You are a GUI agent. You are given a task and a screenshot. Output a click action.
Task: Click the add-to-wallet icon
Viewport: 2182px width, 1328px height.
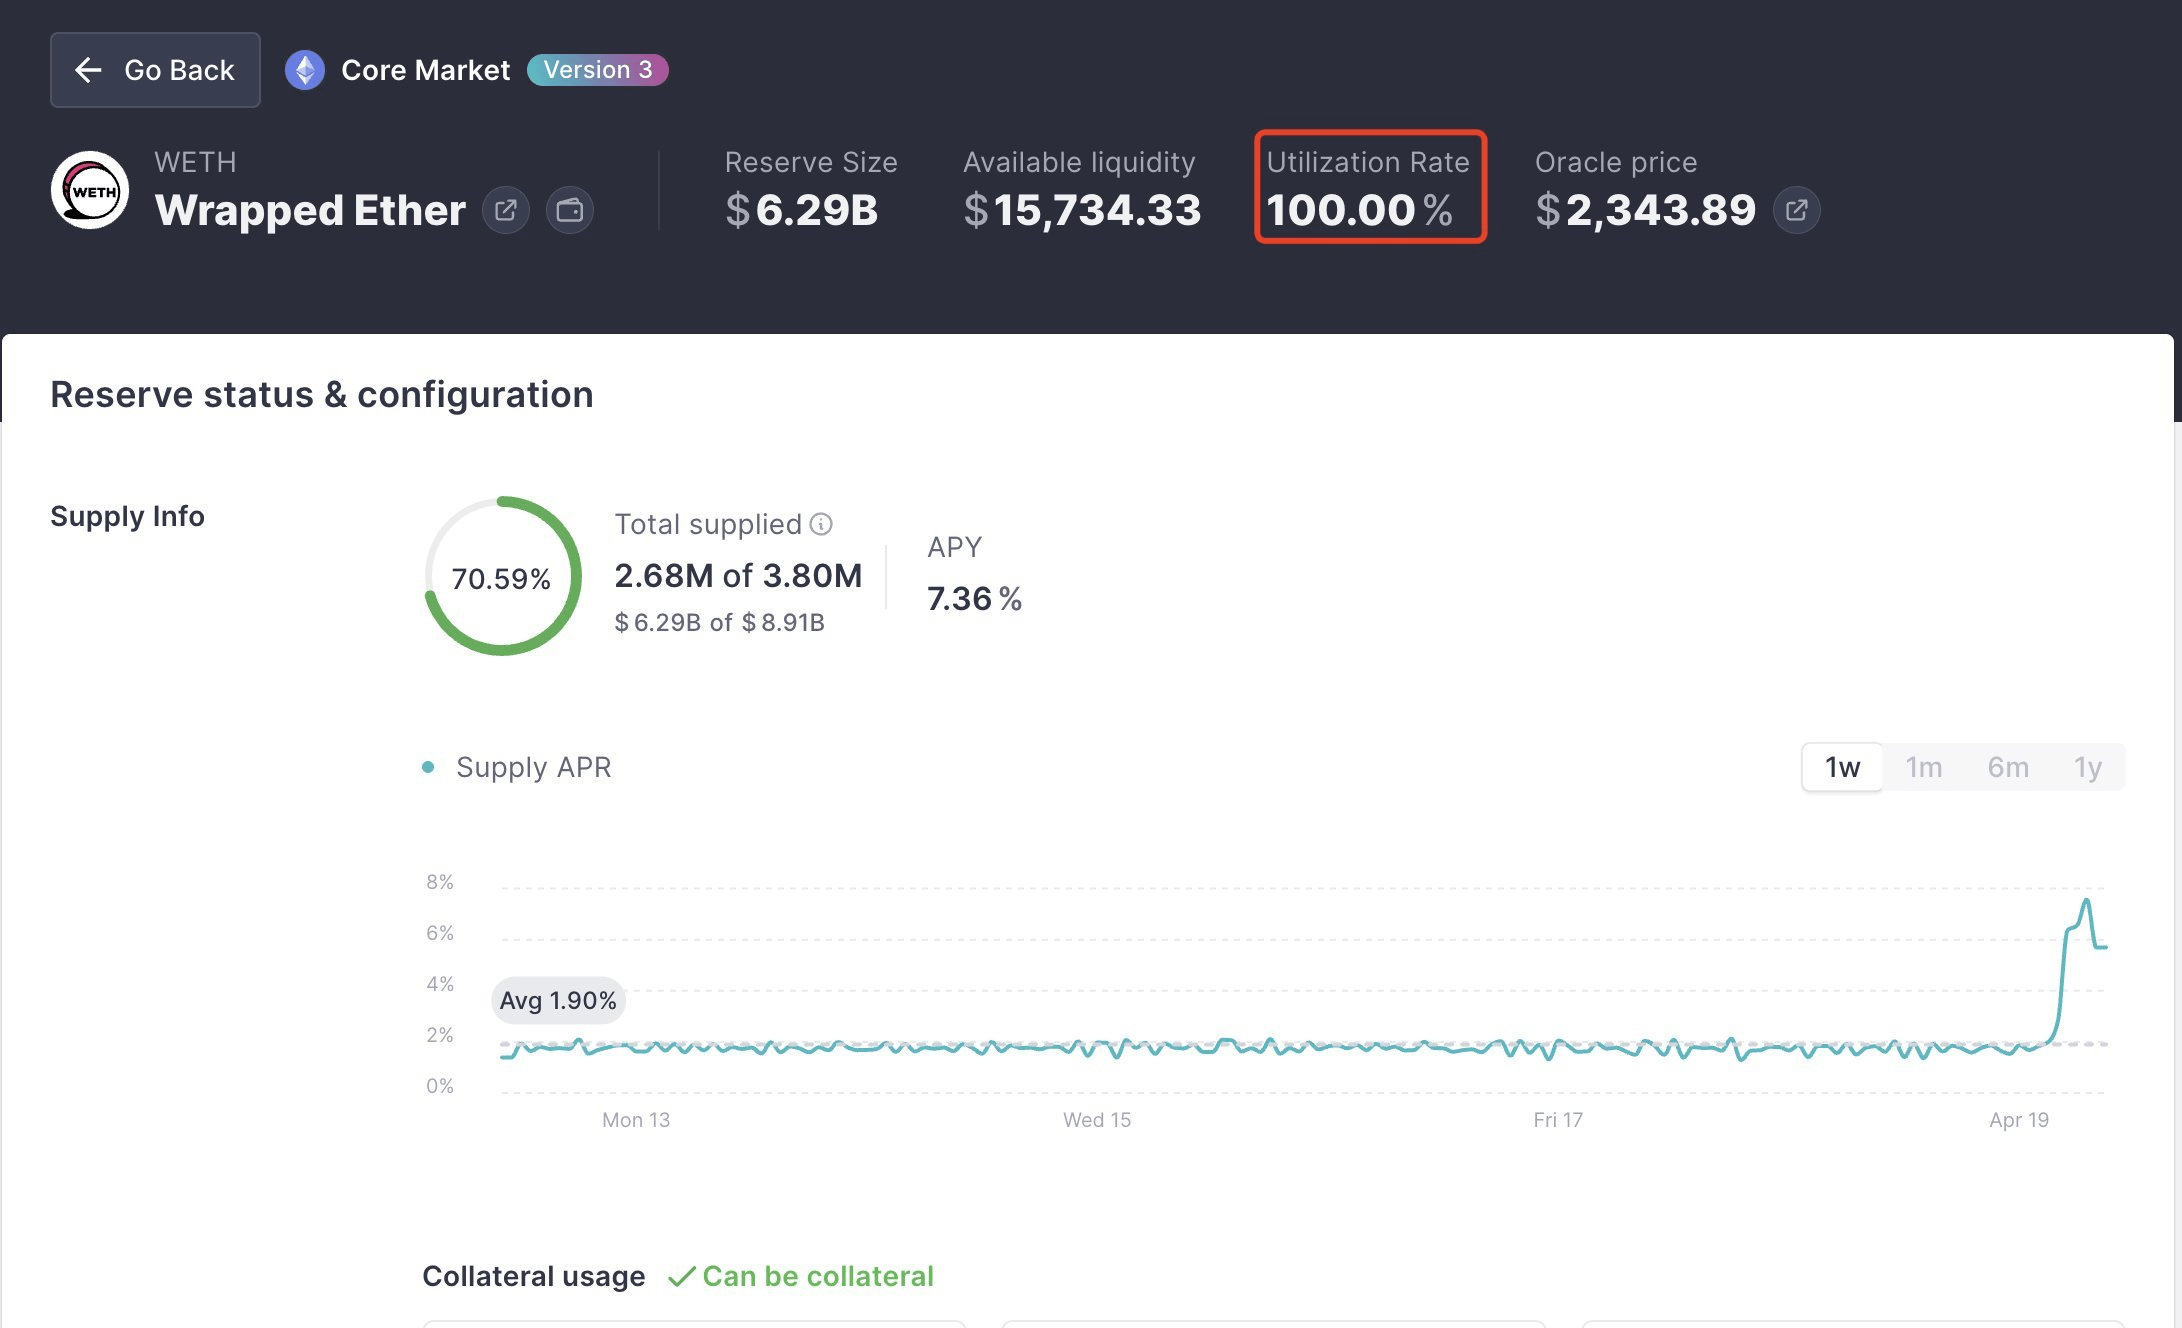click(570, 210)
